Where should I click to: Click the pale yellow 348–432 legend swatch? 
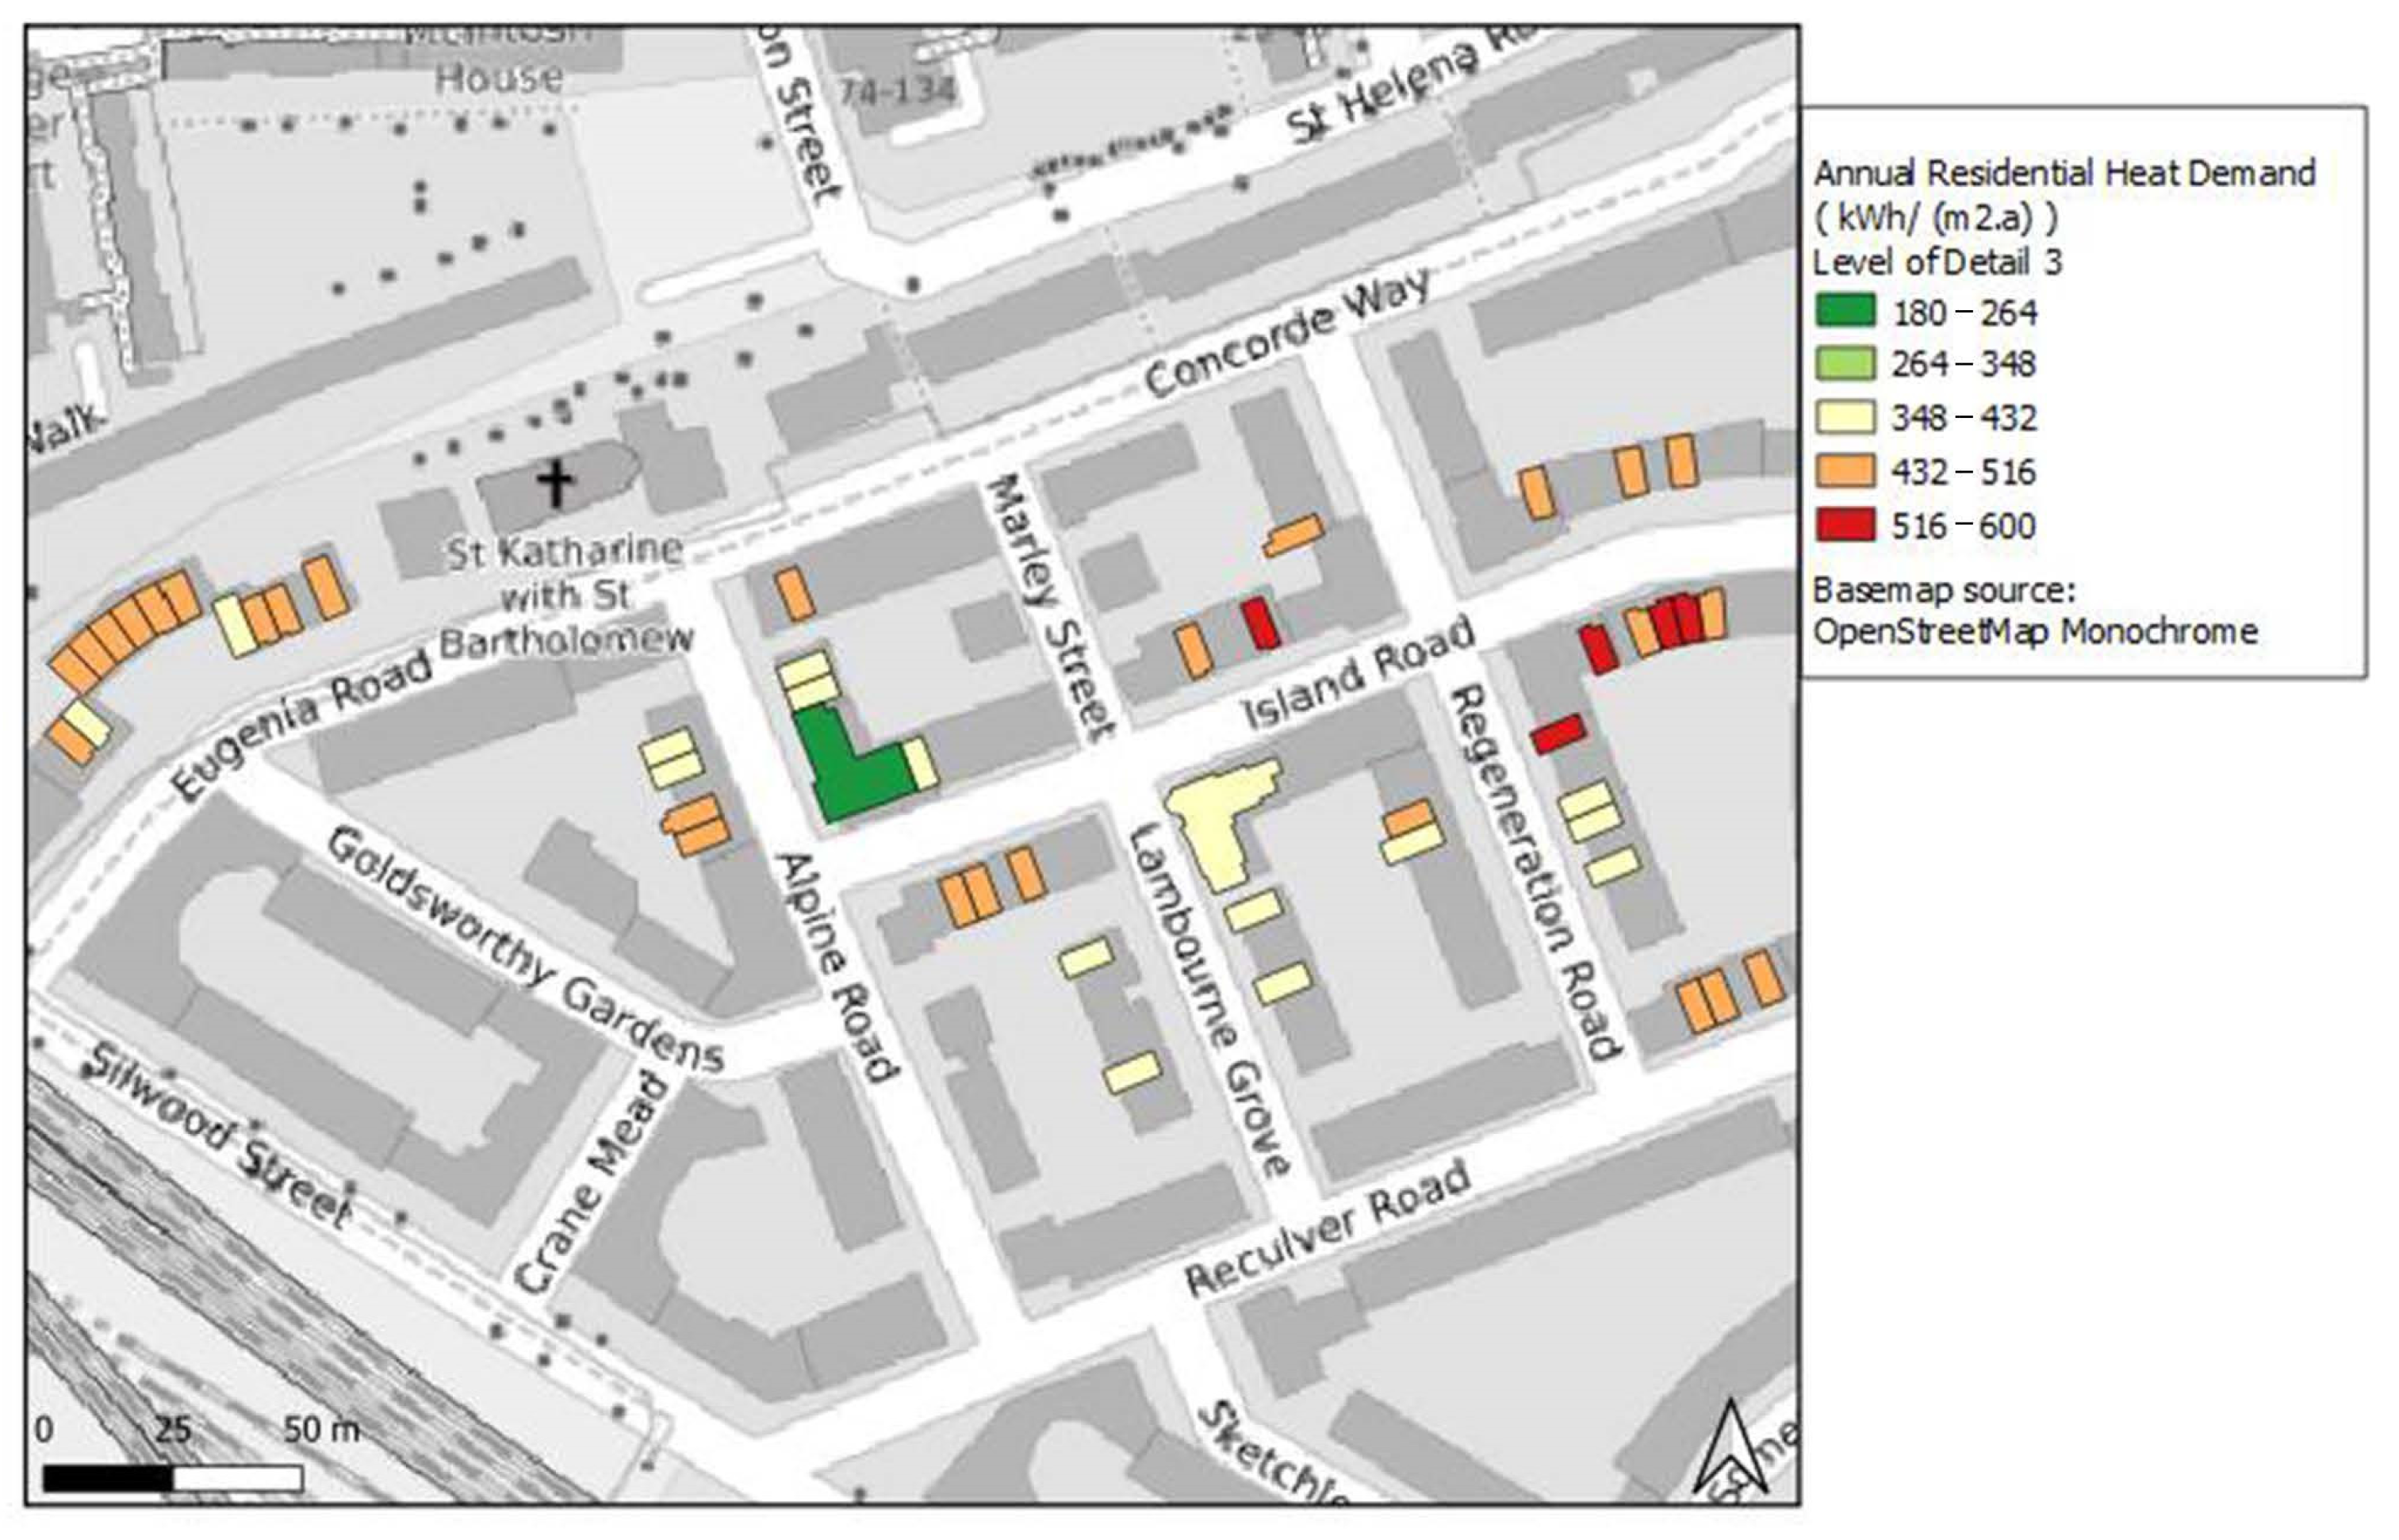[1845, 416]
